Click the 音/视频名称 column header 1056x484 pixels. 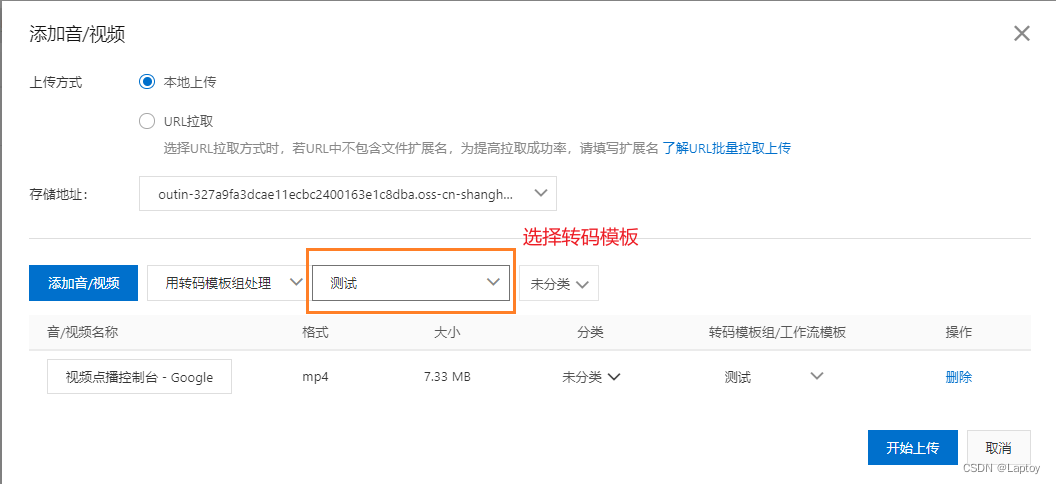point(83,332)
